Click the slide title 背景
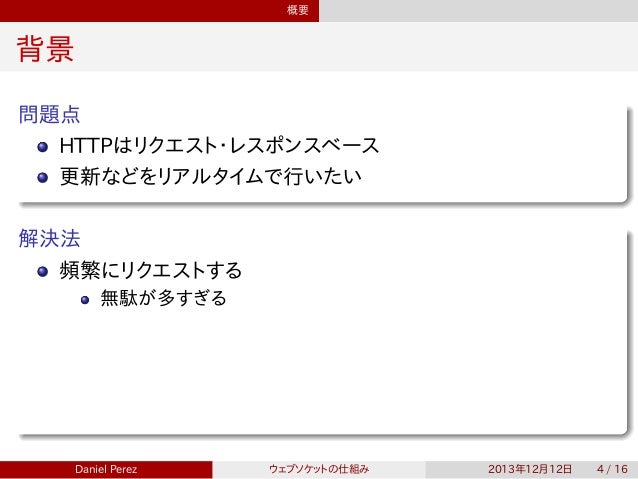The height and width of the screenshot is (479, 638). coord(45,49)
